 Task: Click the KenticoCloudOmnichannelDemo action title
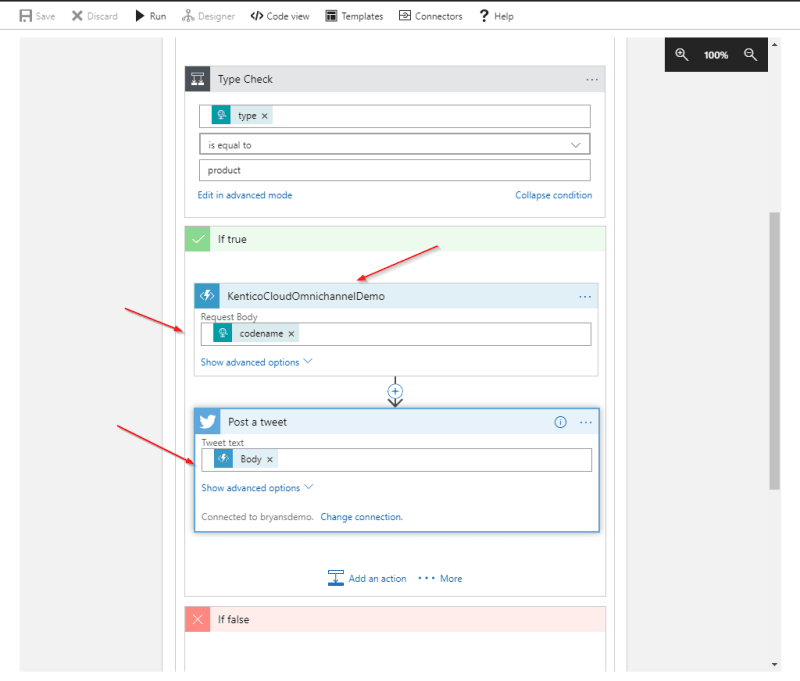tap(306, 296)
